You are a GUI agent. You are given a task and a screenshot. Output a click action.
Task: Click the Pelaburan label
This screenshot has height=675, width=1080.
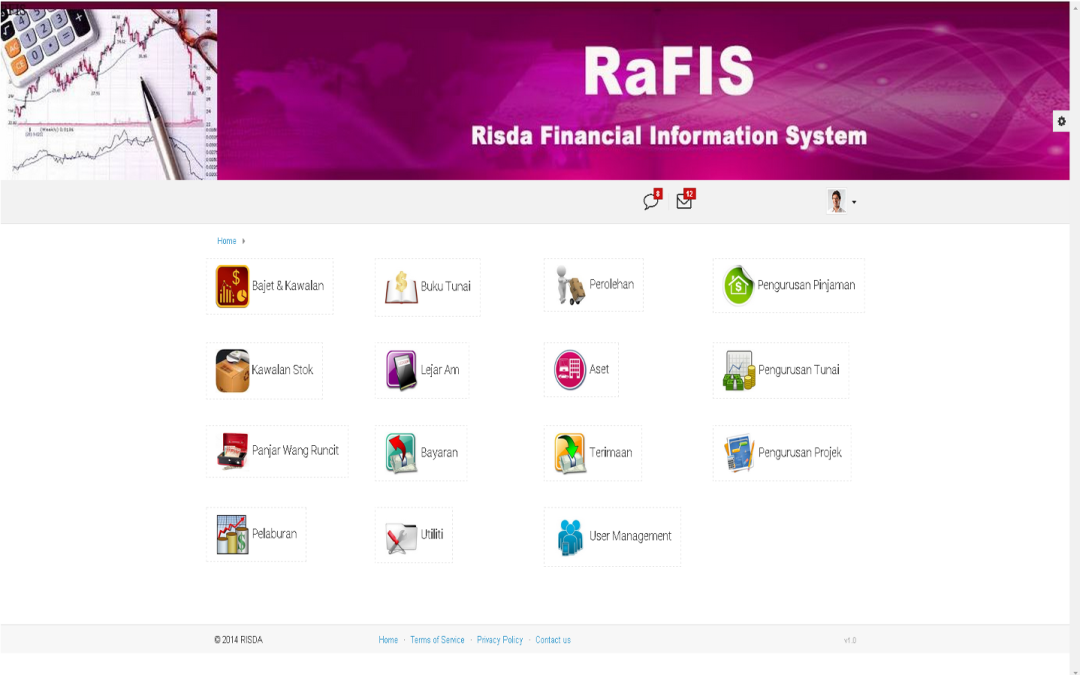[274, 534]
